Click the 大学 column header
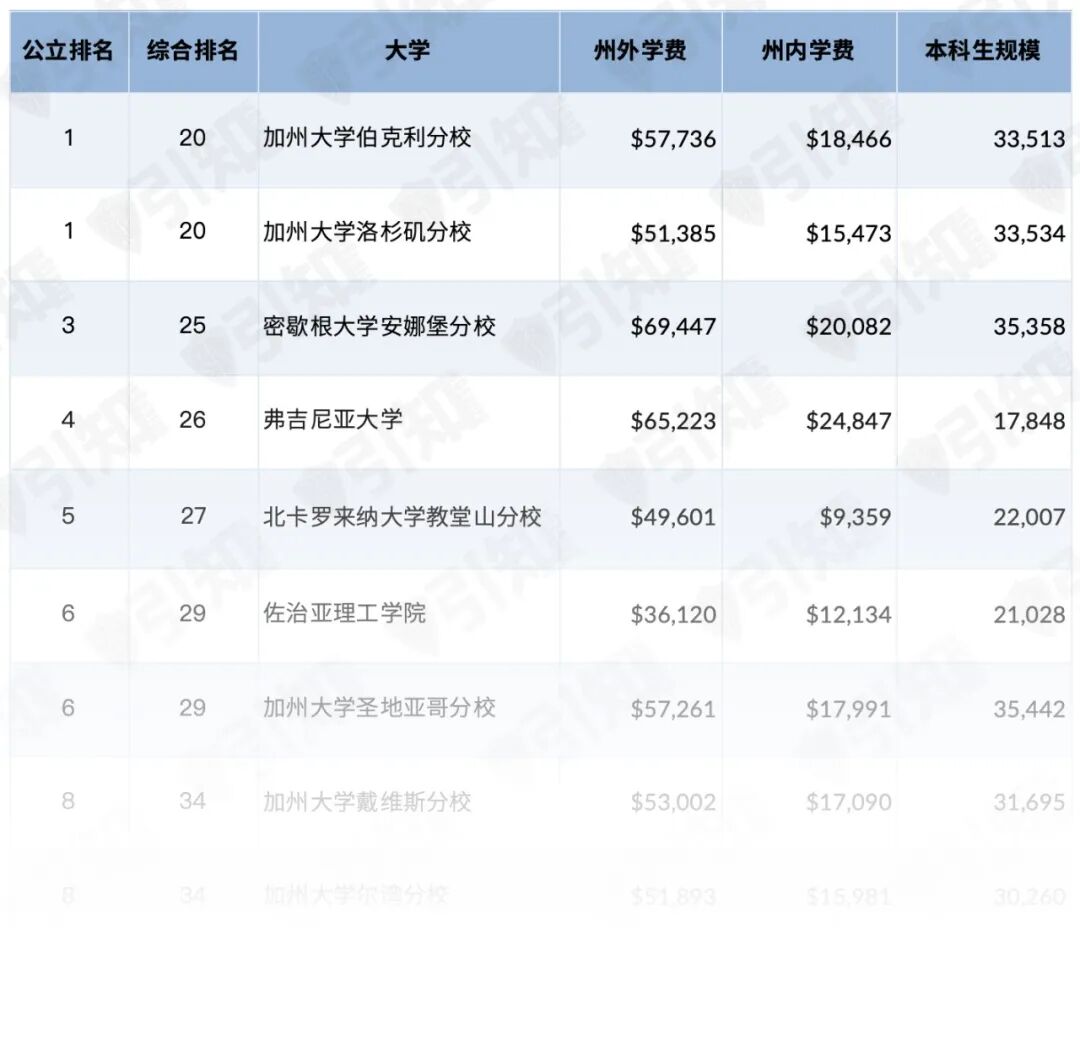 click(408, 50)
